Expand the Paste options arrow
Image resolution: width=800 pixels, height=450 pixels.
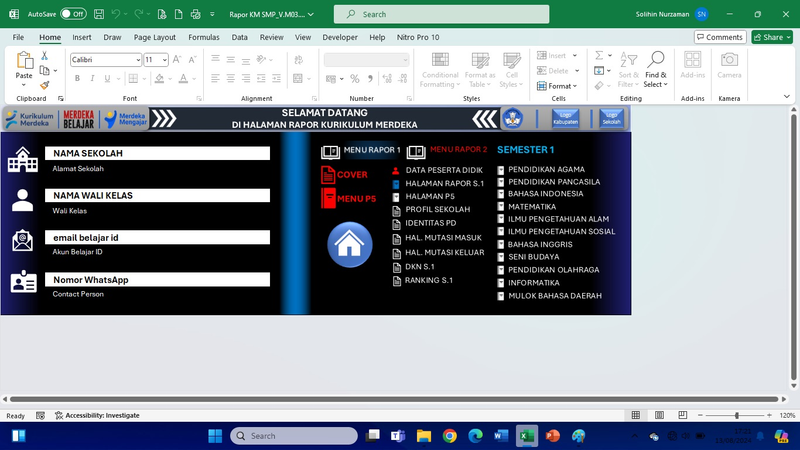point(23,85)
